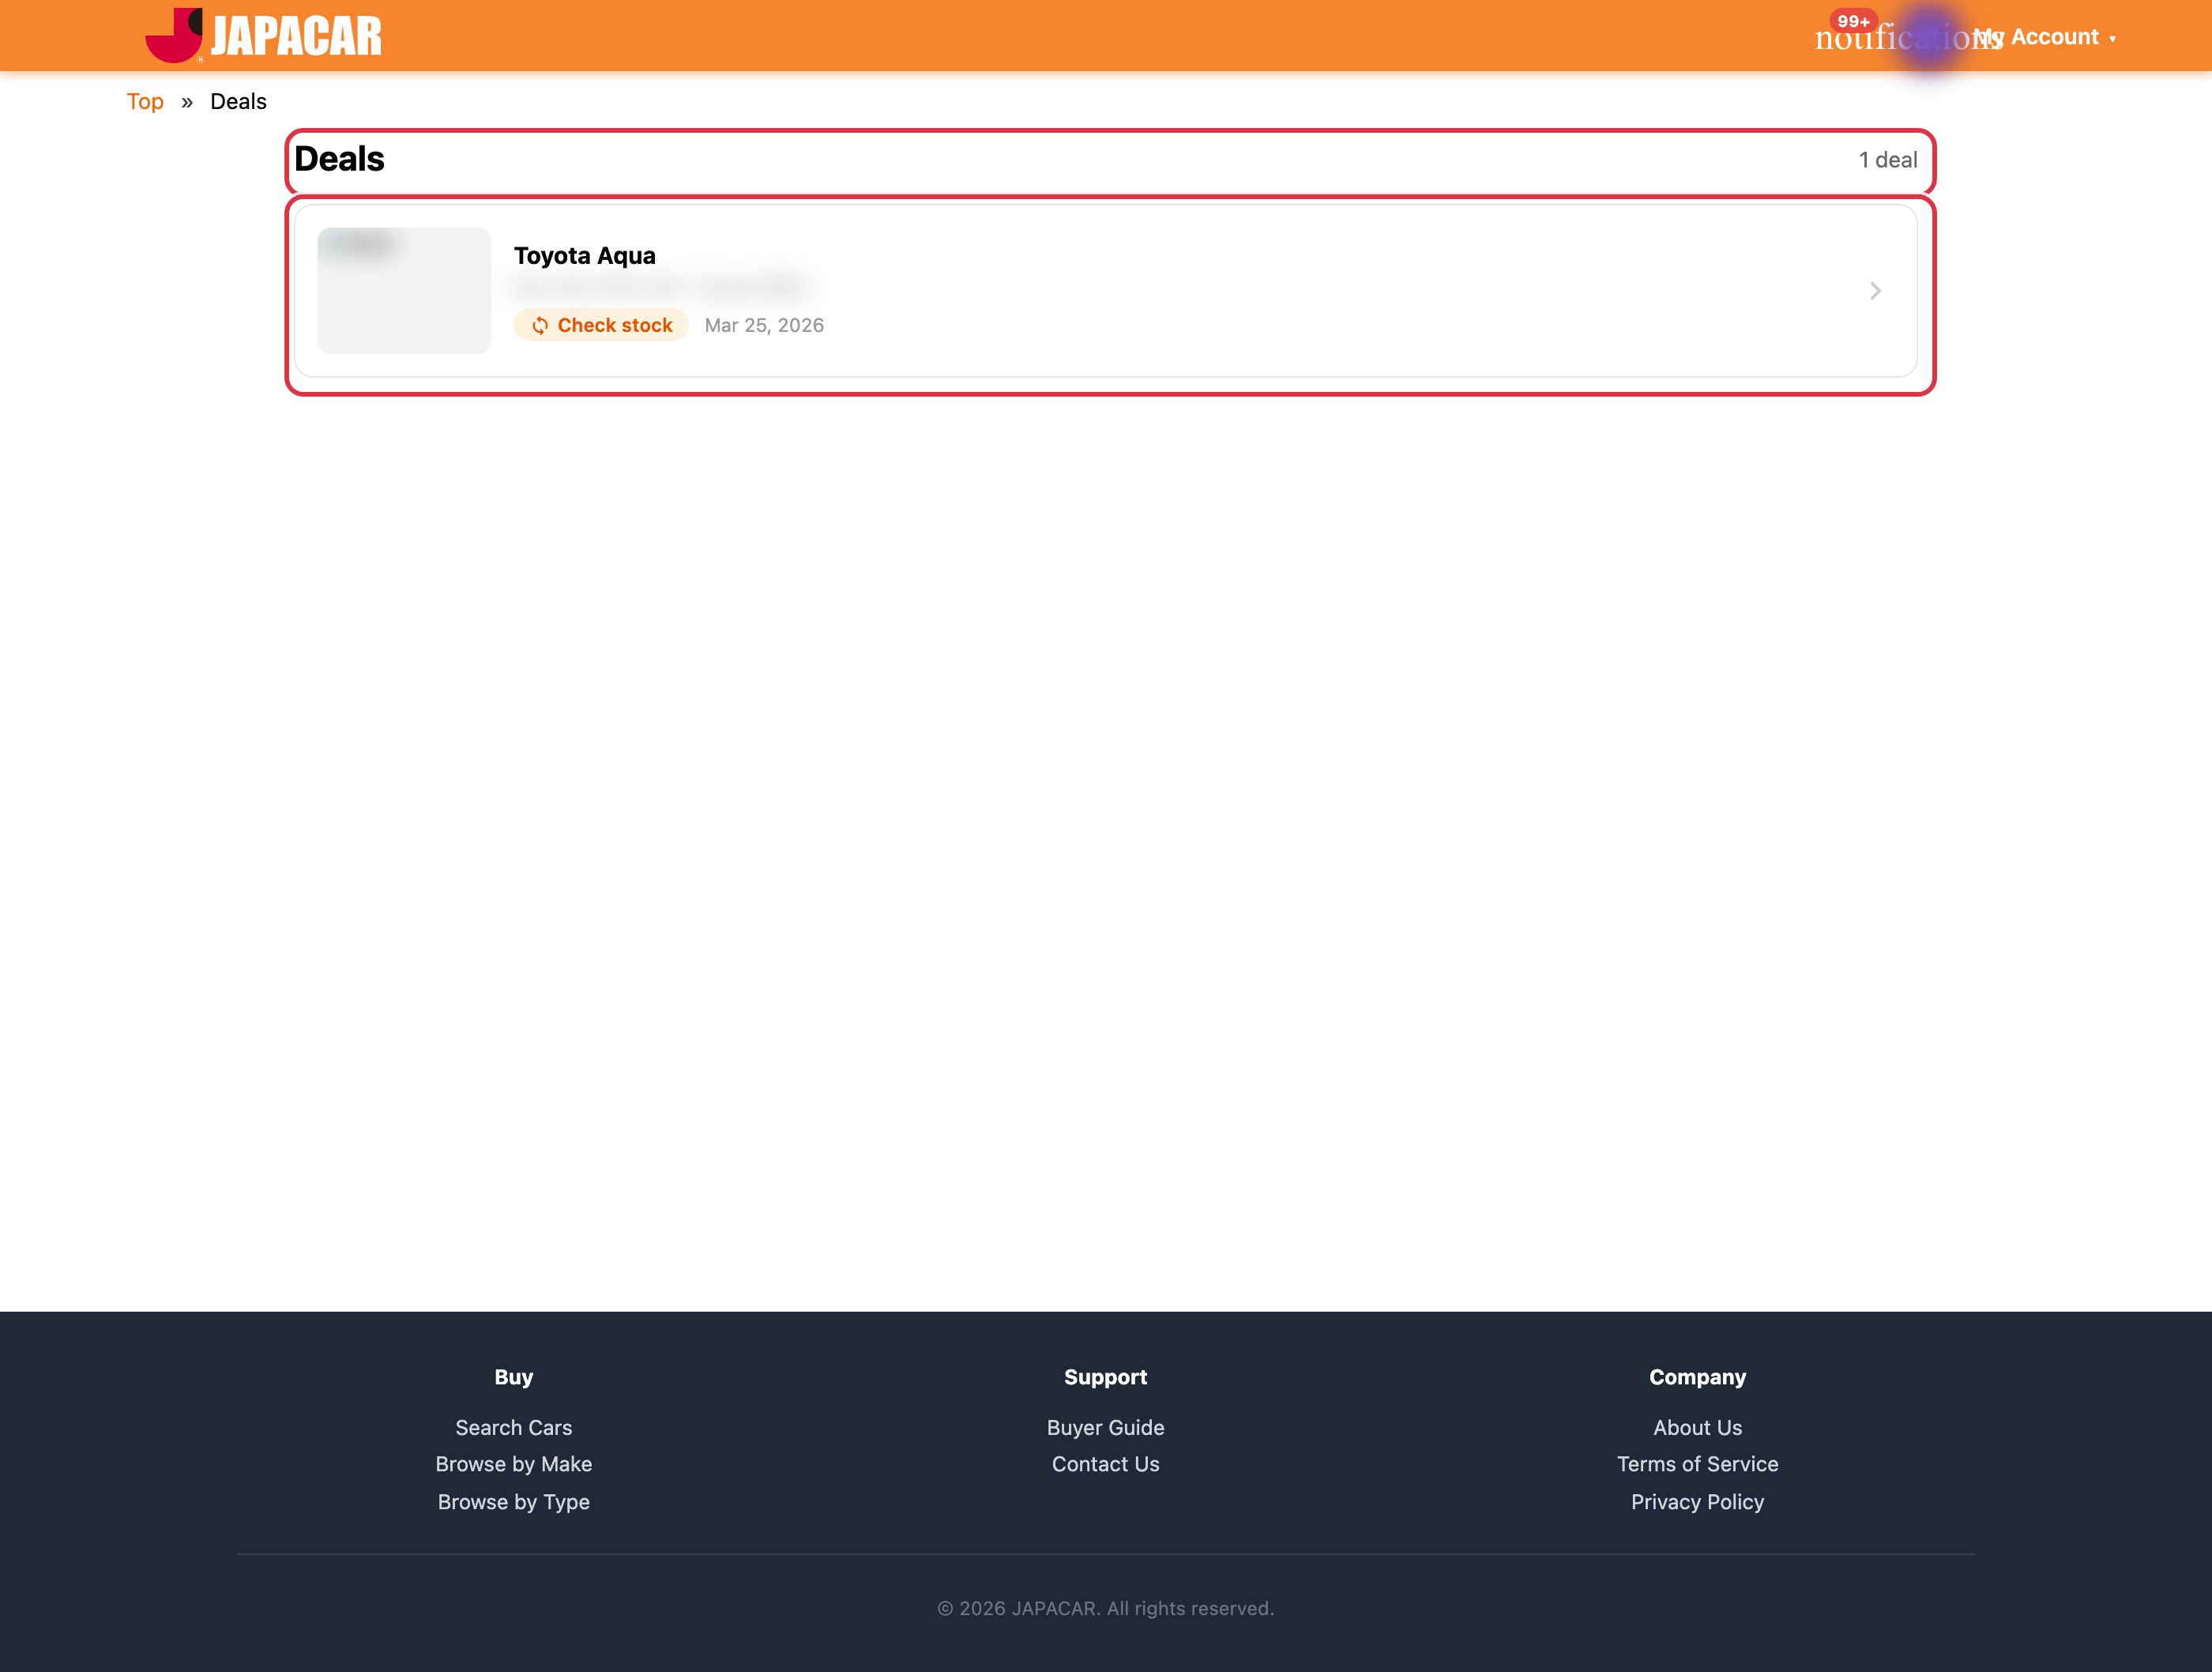
Task: Open the Buyer Guide footer link
Action: (x=1106, y=1427)
